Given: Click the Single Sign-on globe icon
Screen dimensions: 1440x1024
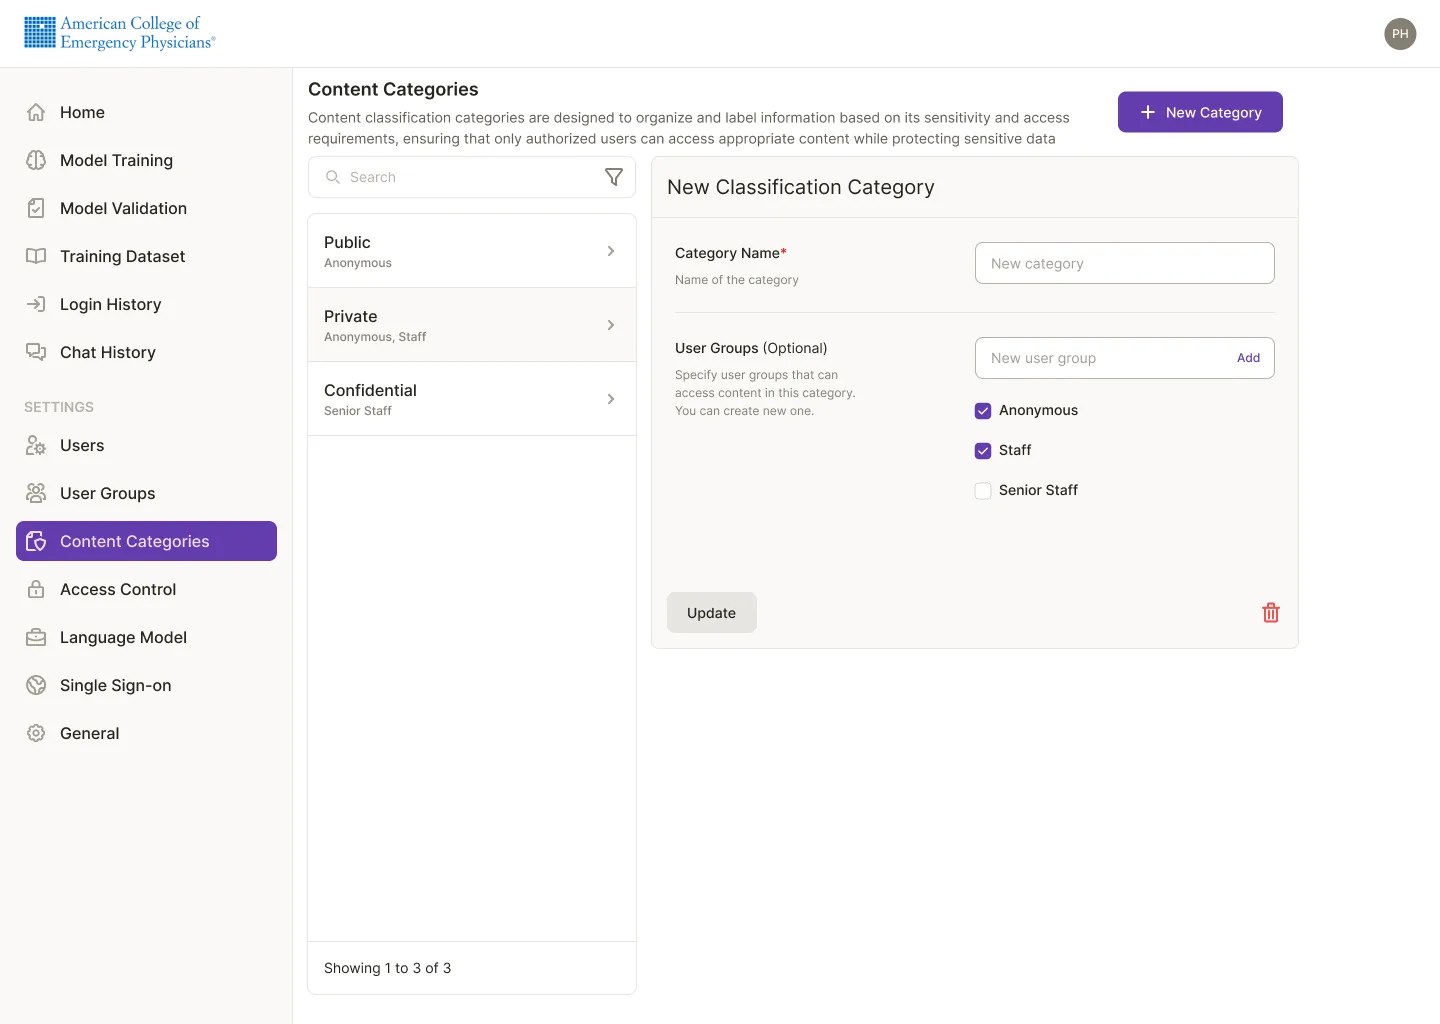Looking at the screenshot, I should pyautogui.click(x=36, y=685).
